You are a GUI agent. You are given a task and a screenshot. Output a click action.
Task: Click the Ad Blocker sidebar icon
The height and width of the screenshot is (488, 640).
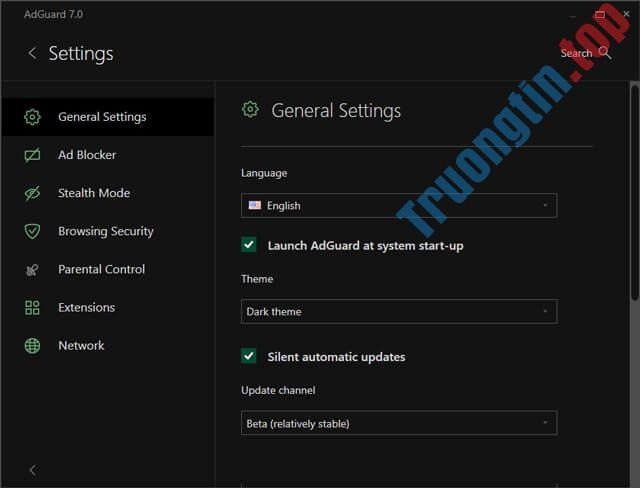(x=32, y=155)
